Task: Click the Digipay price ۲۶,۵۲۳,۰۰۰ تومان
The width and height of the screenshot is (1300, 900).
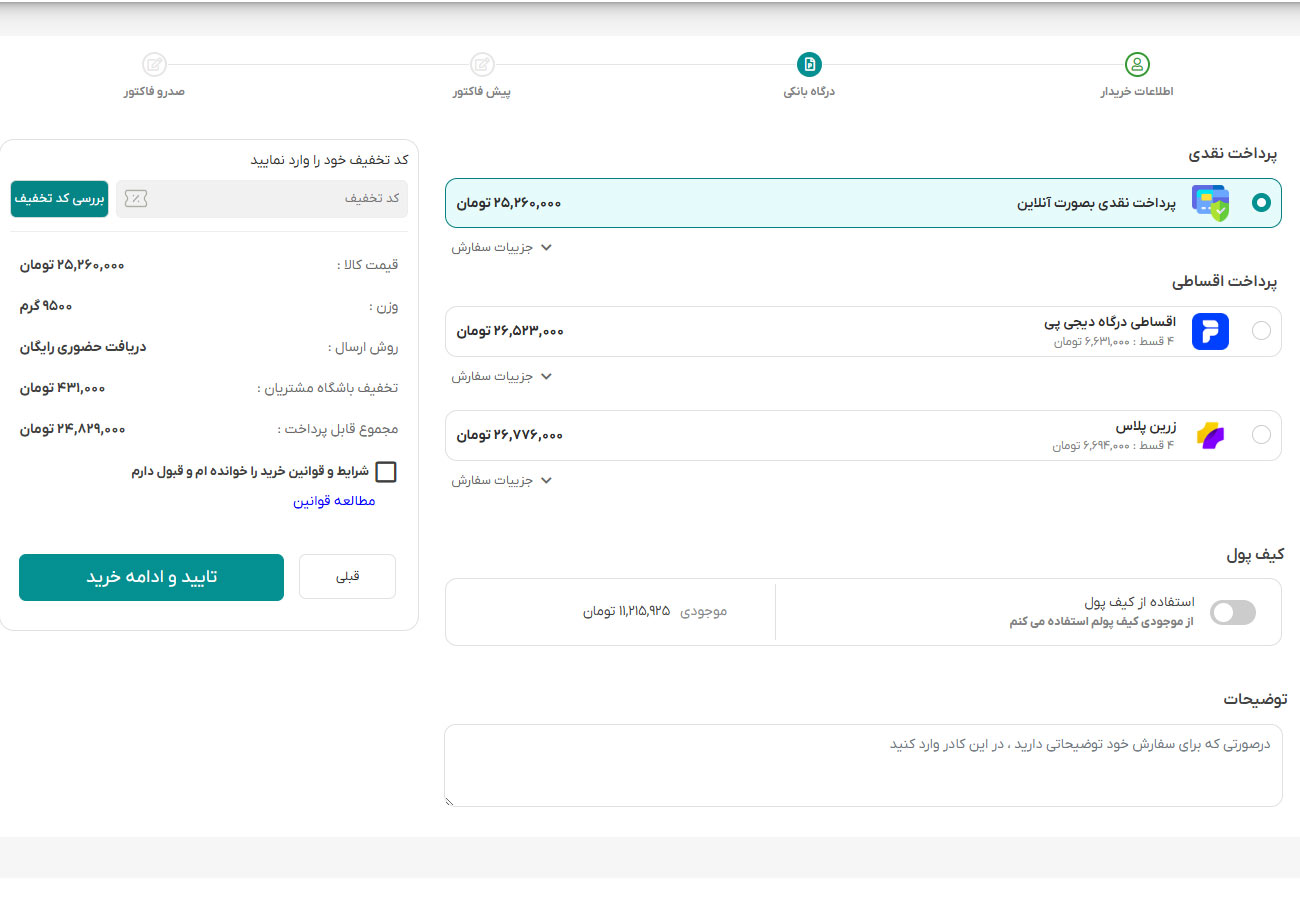Action: pyautogui.click(x=510, y=331)
